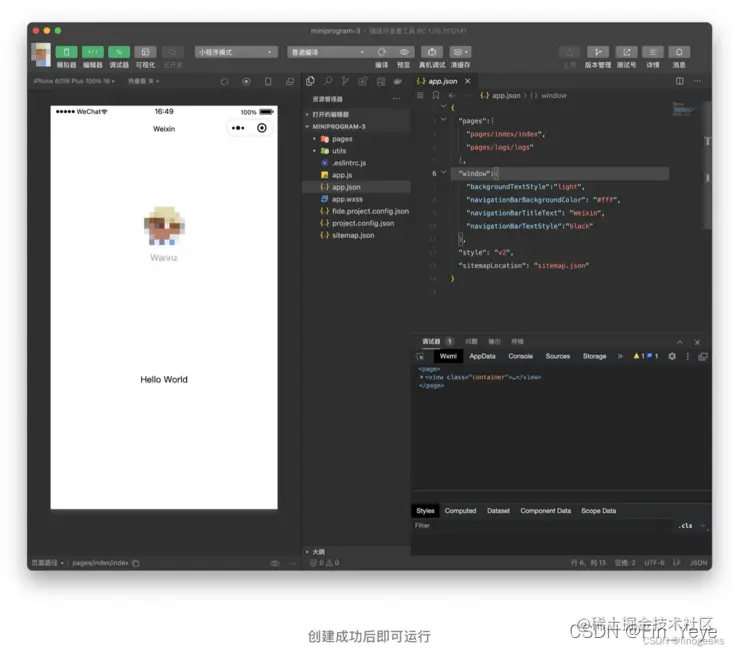Open the fide.project.config.json file

coord(357,212)
